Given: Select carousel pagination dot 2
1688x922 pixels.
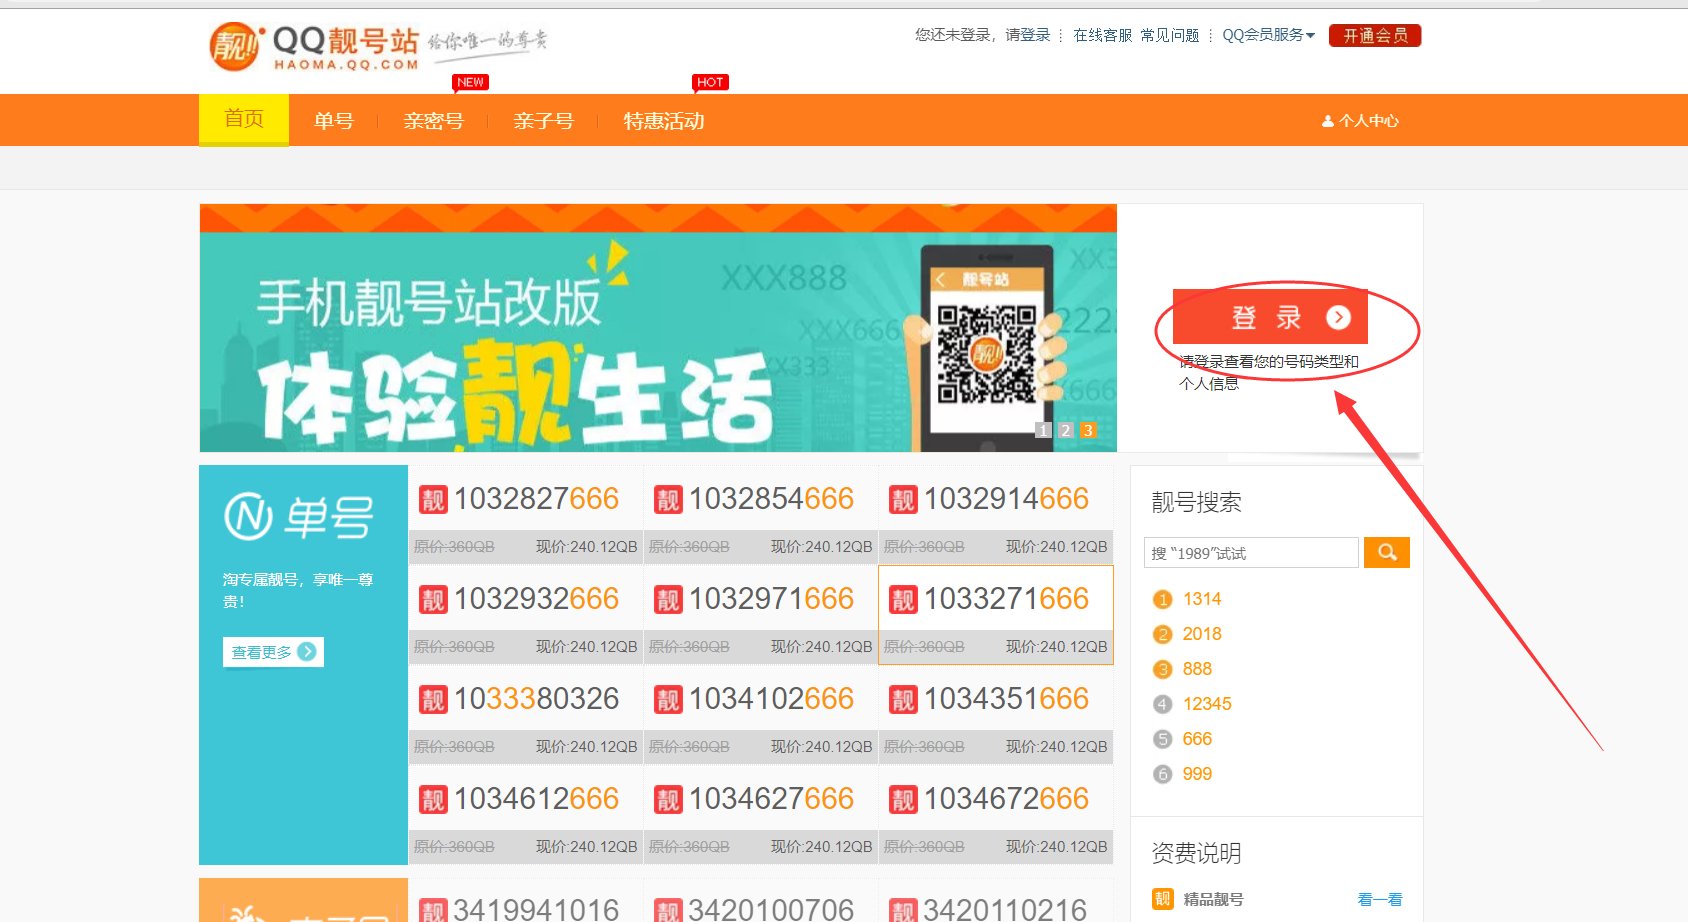Looking at the screenshot, I should coord(1065,430).
